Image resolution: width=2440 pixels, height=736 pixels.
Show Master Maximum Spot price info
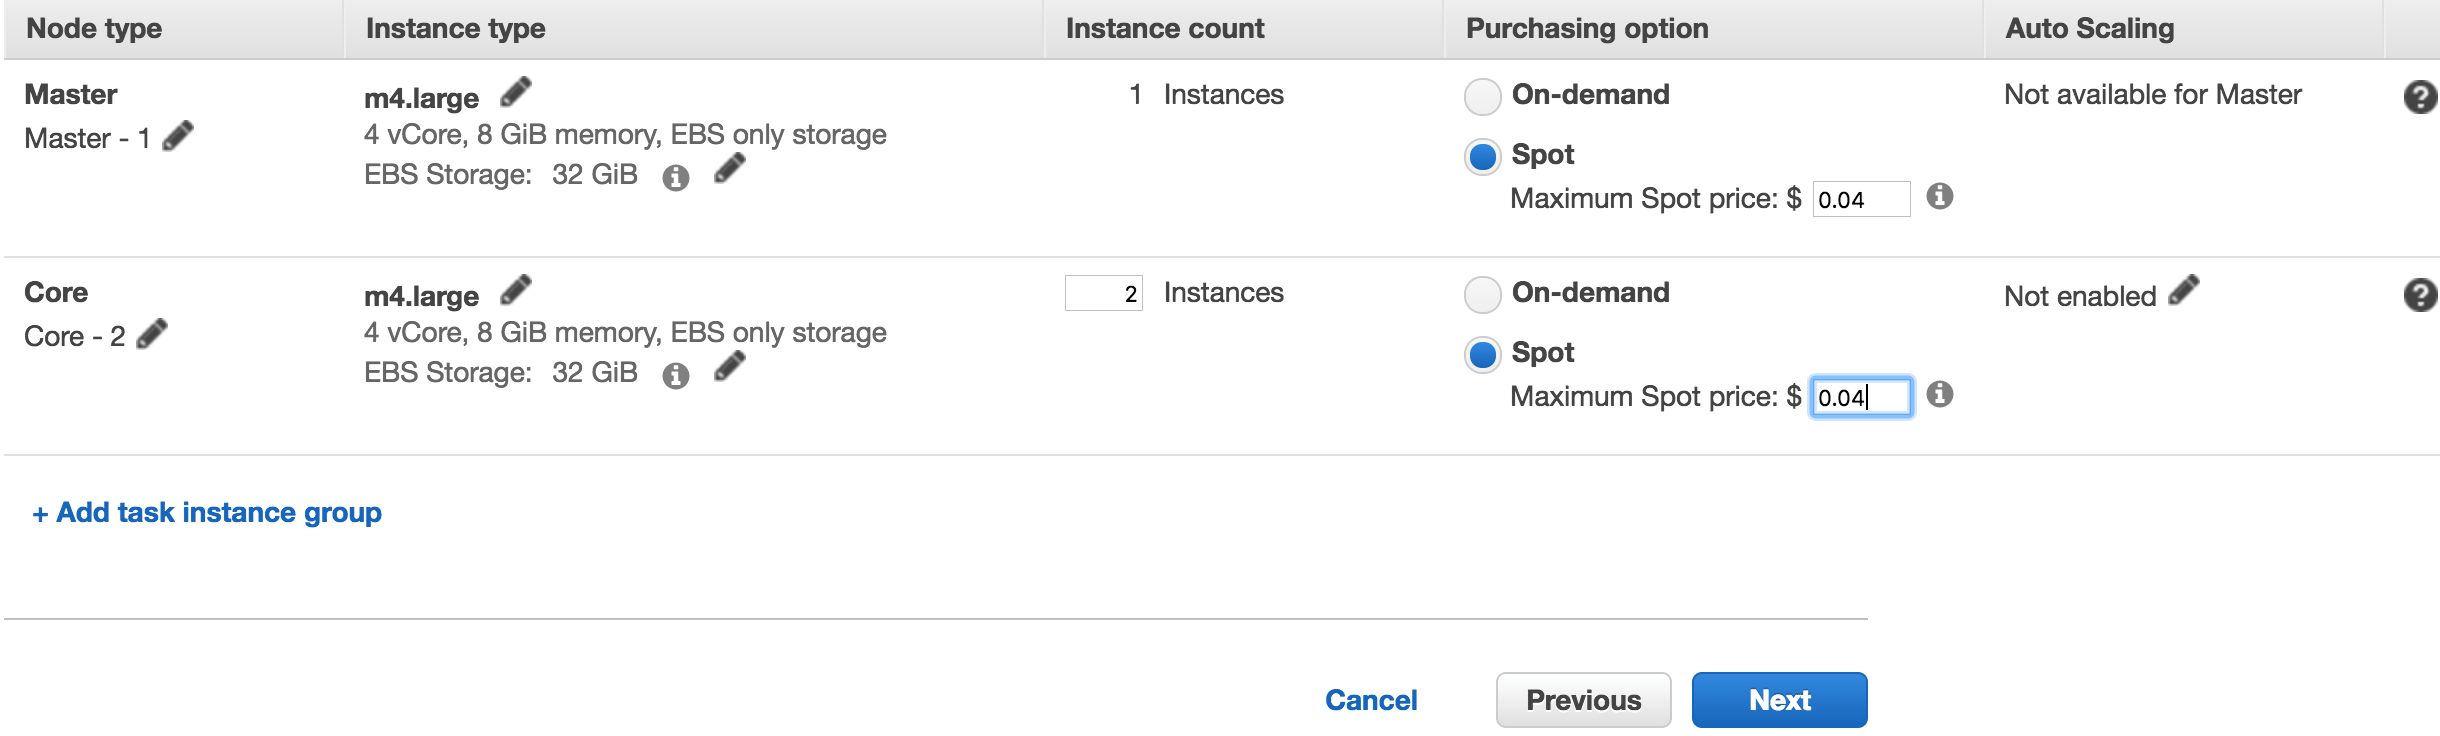(x=1940, y=196)
